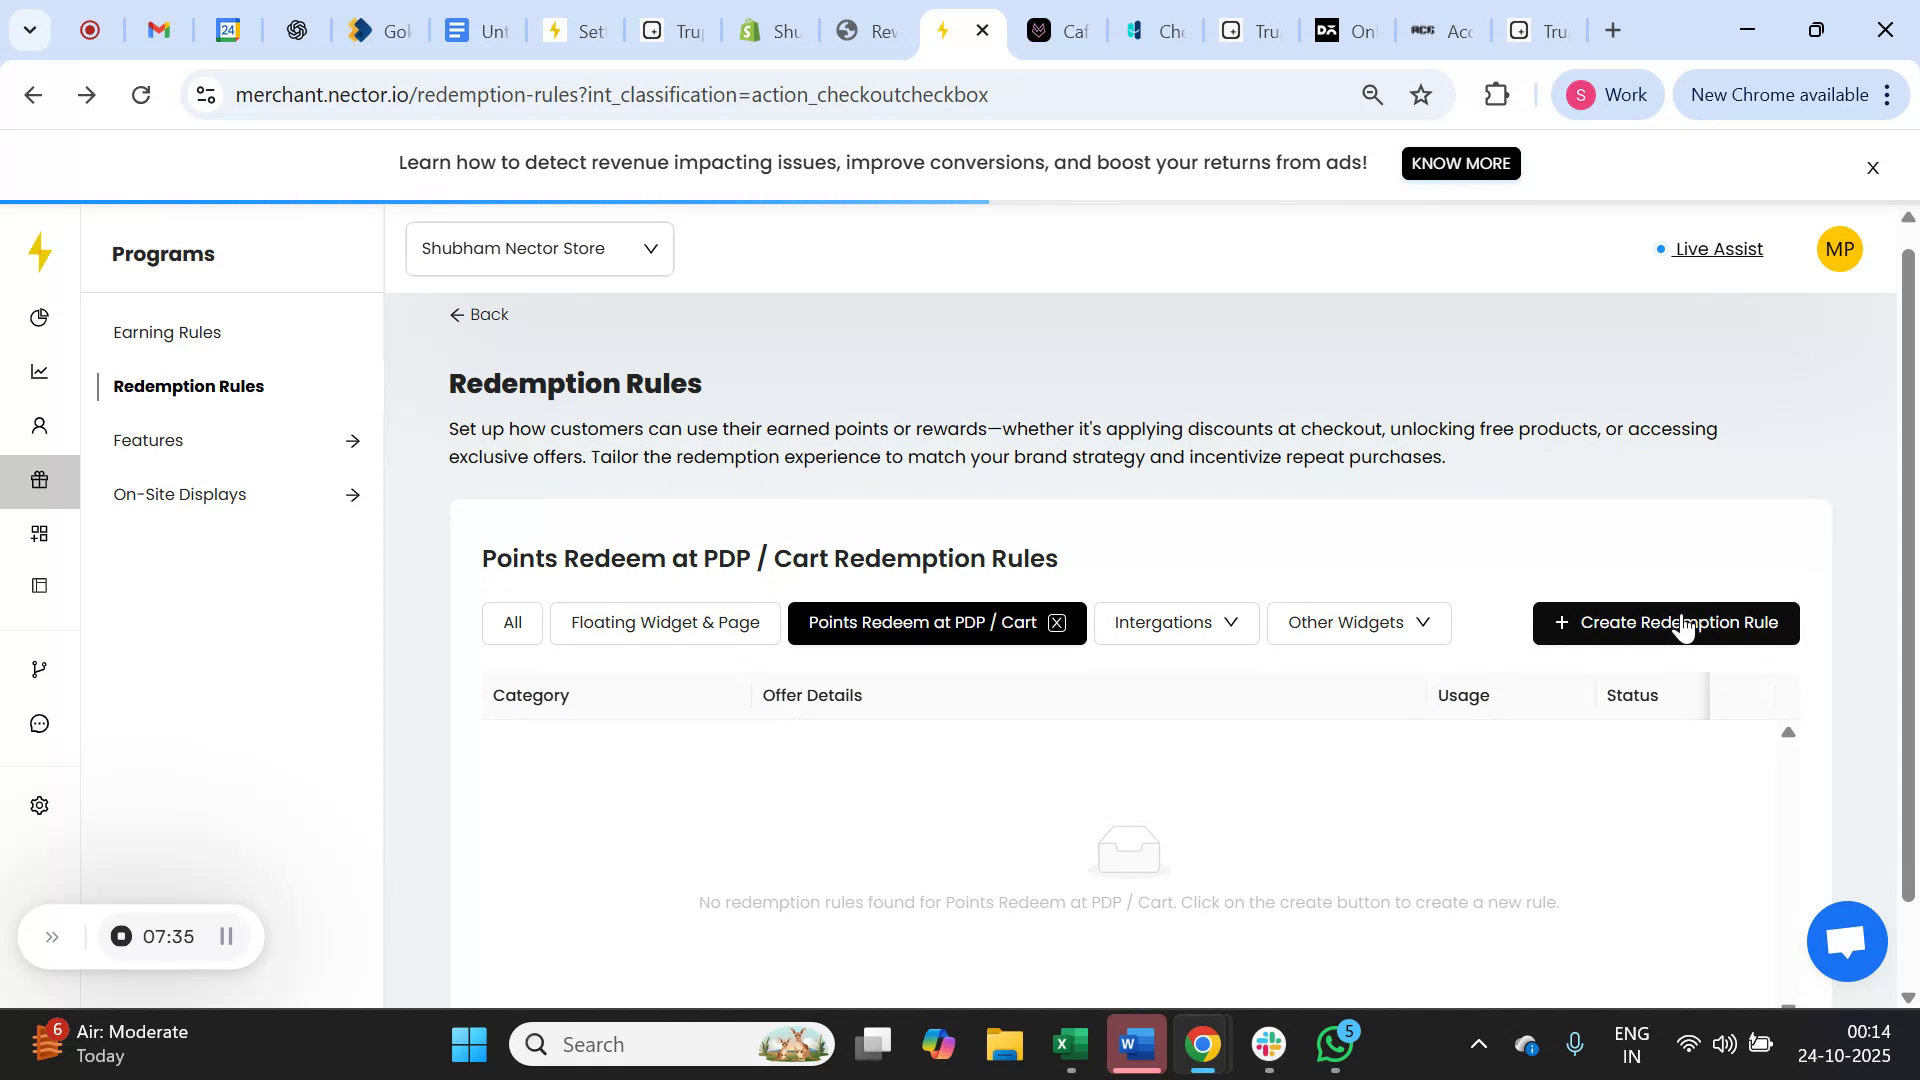
Task: Select the All filter chip
Action: [511, 622]
